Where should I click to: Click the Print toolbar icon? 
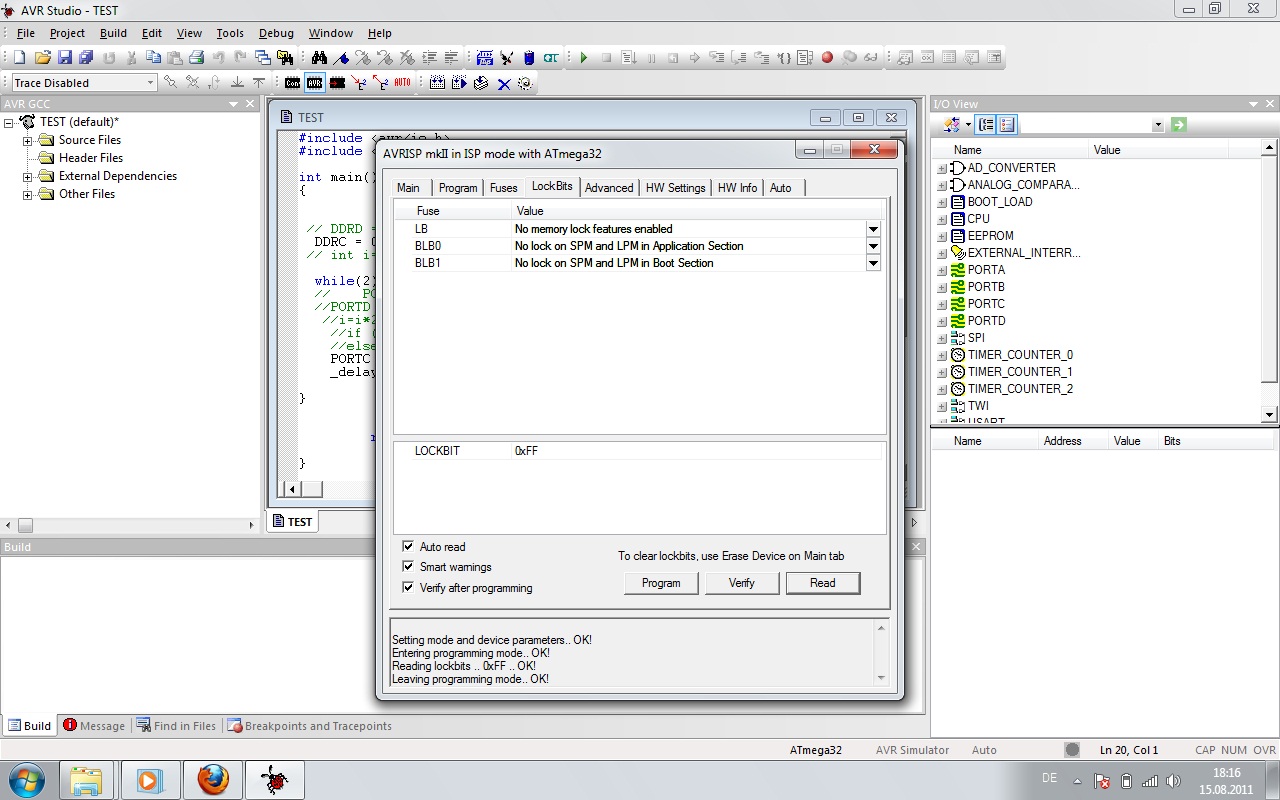pos(197,58)
